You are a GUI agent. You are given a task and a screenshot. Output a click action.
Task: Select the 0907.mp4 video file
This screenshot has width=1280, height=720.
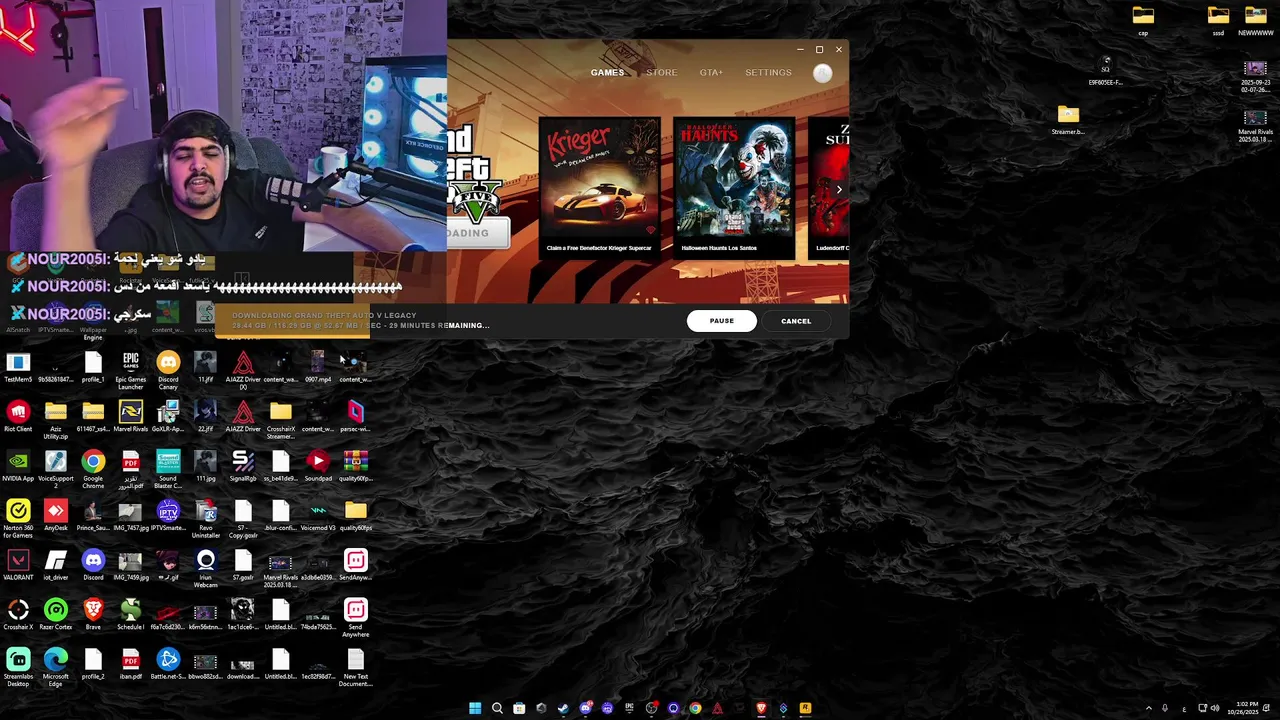pyautogui.click(x=318, y=367)
